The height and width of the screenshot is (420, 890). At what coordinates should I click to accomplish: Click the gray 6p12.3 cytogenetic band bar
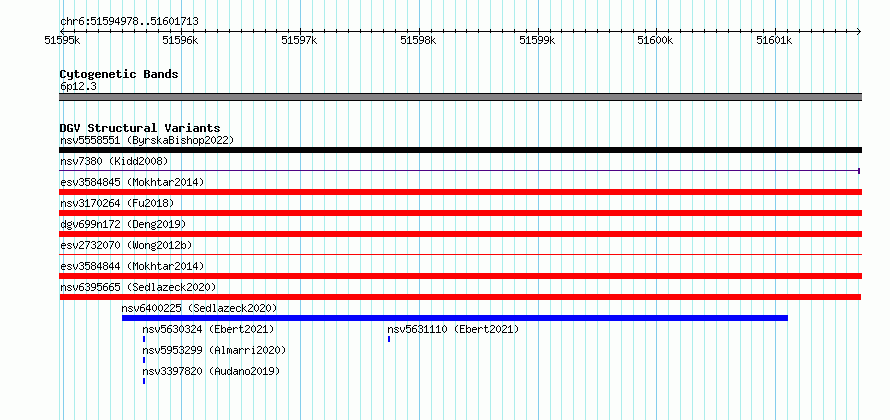coord(460,97)
